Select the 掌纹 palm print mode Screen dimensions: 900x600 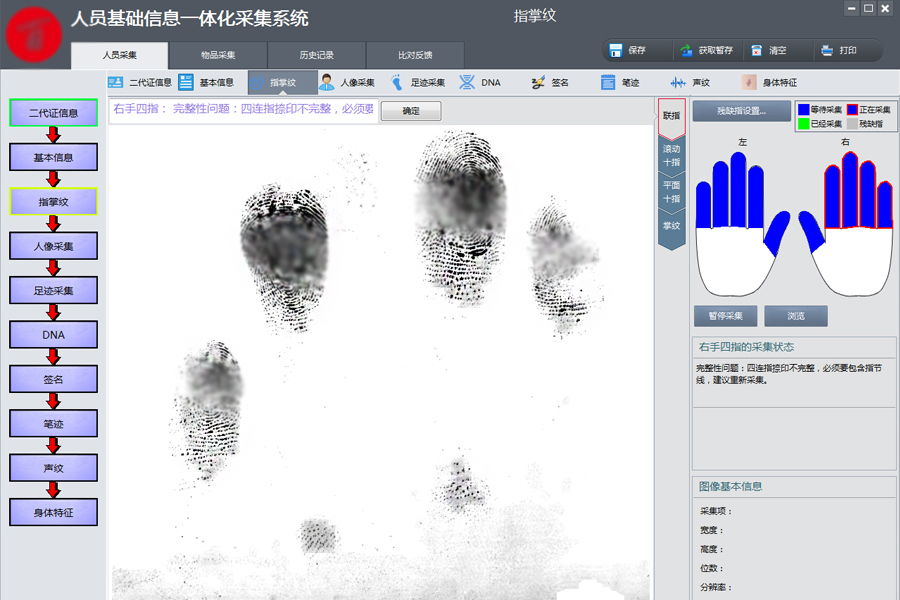tap(671, 226)
